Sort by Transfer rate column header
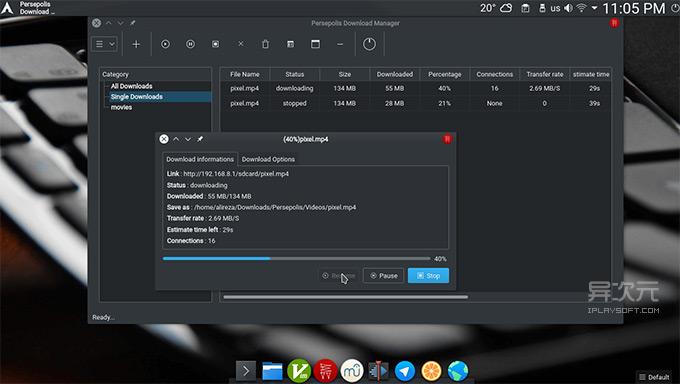 [545, 74]
